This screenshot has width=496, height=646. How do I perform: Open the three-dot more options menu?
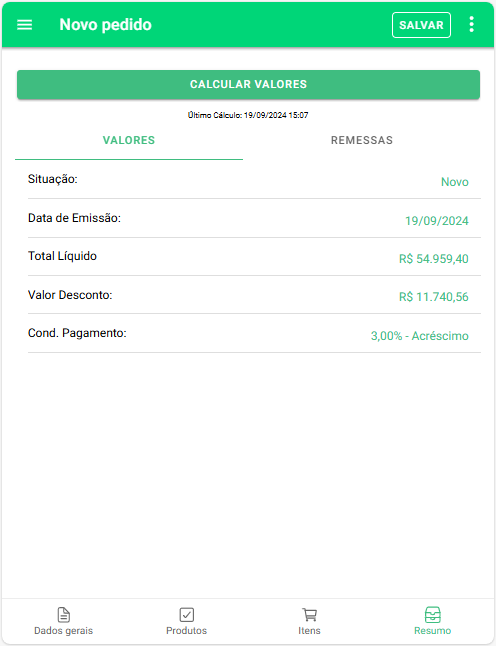click(472, 25)
